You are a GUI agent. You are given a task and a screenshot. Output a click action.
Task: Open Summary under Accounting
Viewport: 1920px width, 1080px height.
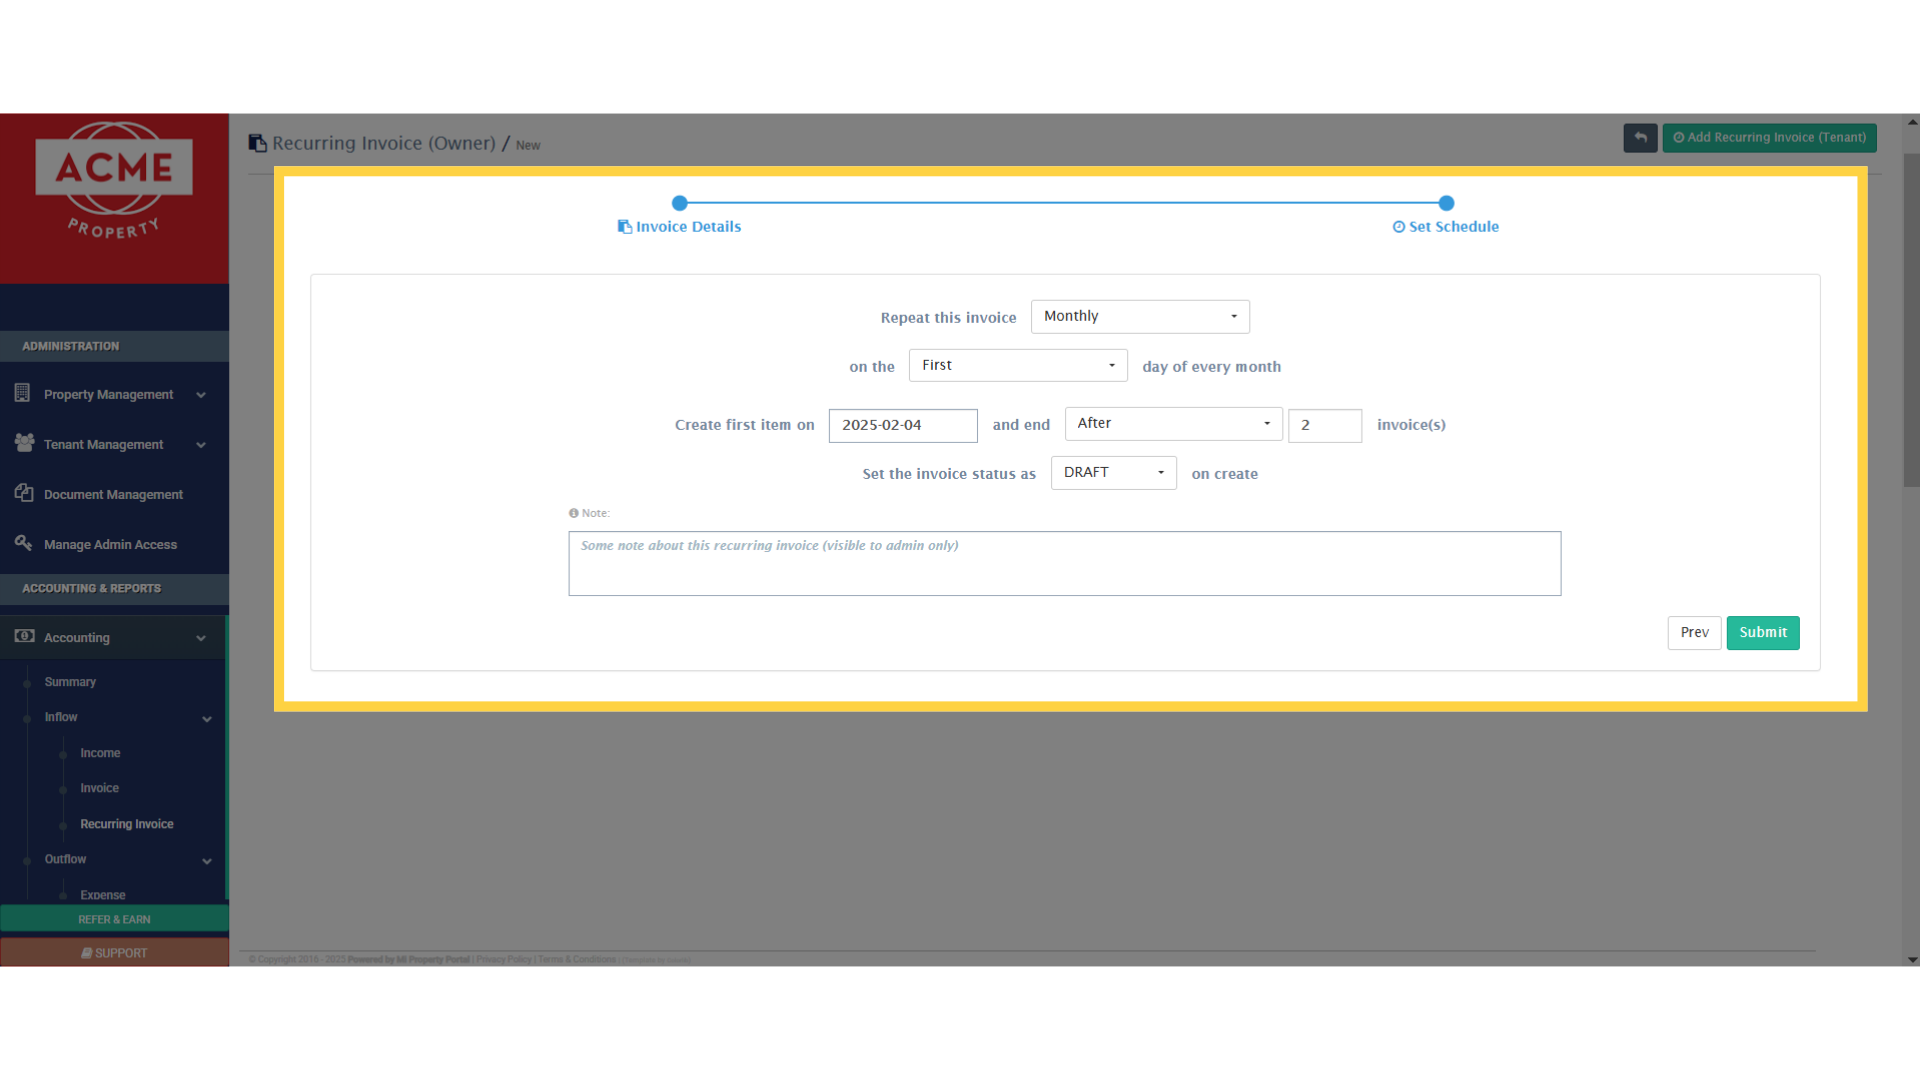[x=70, y=682]
